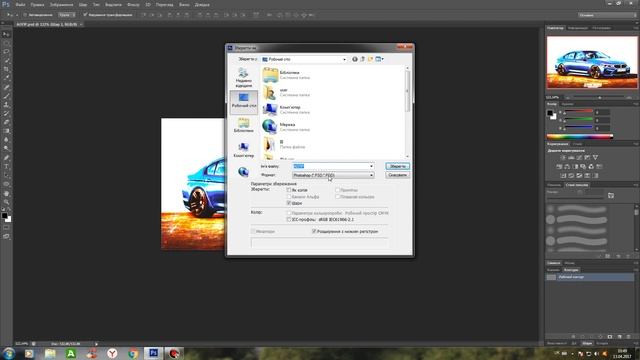The image size is (640, 360).
Task: Open the Фільтр menu
Action: [x=133, y=4]
